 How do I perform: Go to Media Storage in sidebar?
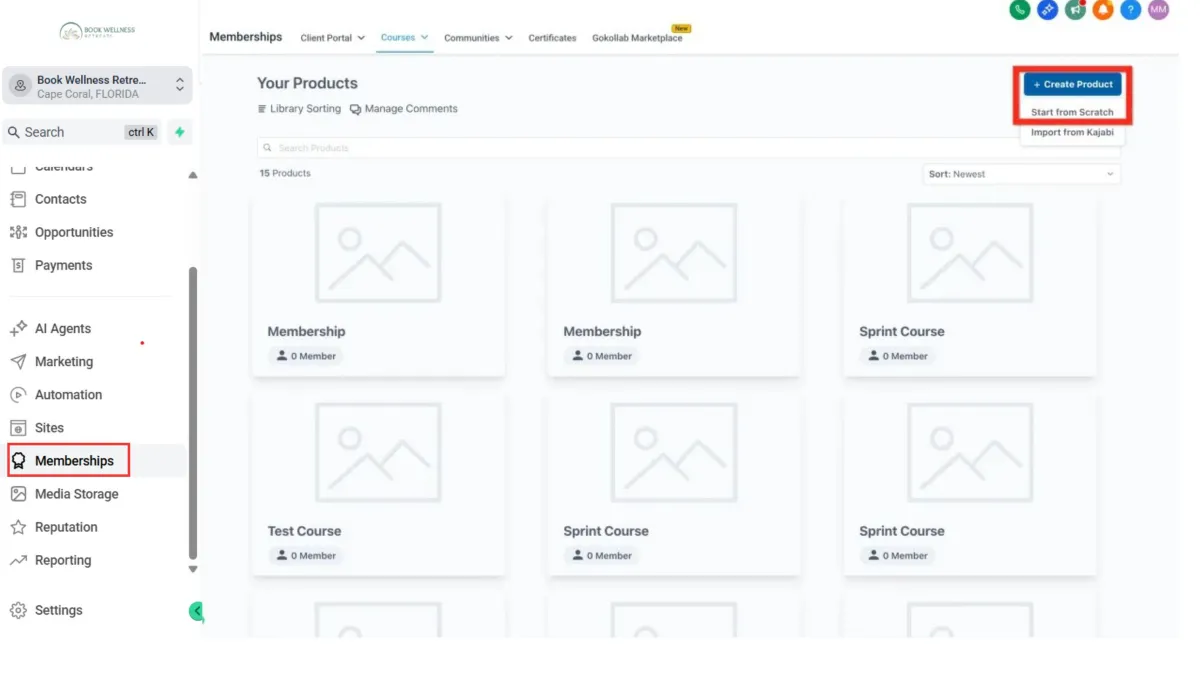(x=76, y=494)
